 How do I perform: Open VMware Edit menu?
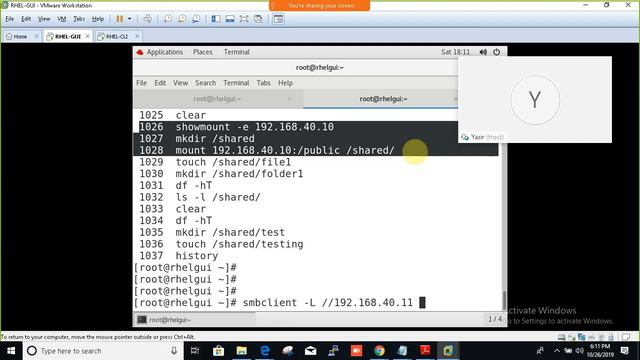click(x=26, y=19)
